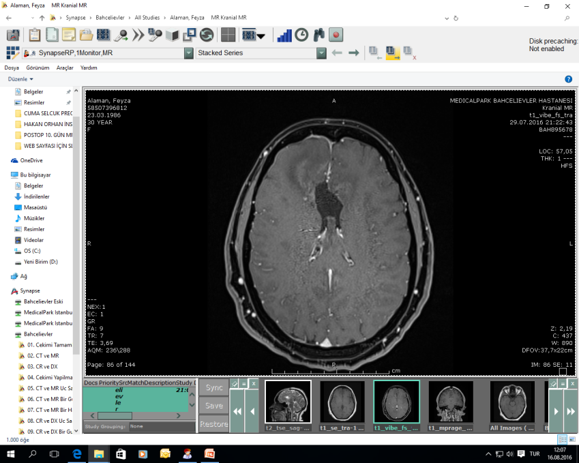Switch to large icons view toggle
Viewport: 579px width, 463px height.
click(572, 439)
